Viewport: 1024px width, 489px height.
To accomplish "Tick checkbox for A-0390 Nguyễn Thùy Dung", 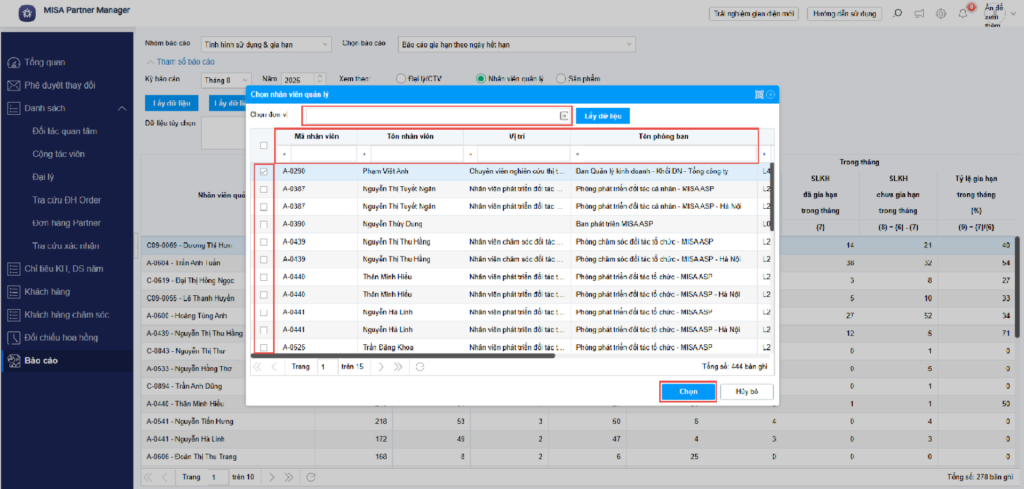I will click(264, 224).
